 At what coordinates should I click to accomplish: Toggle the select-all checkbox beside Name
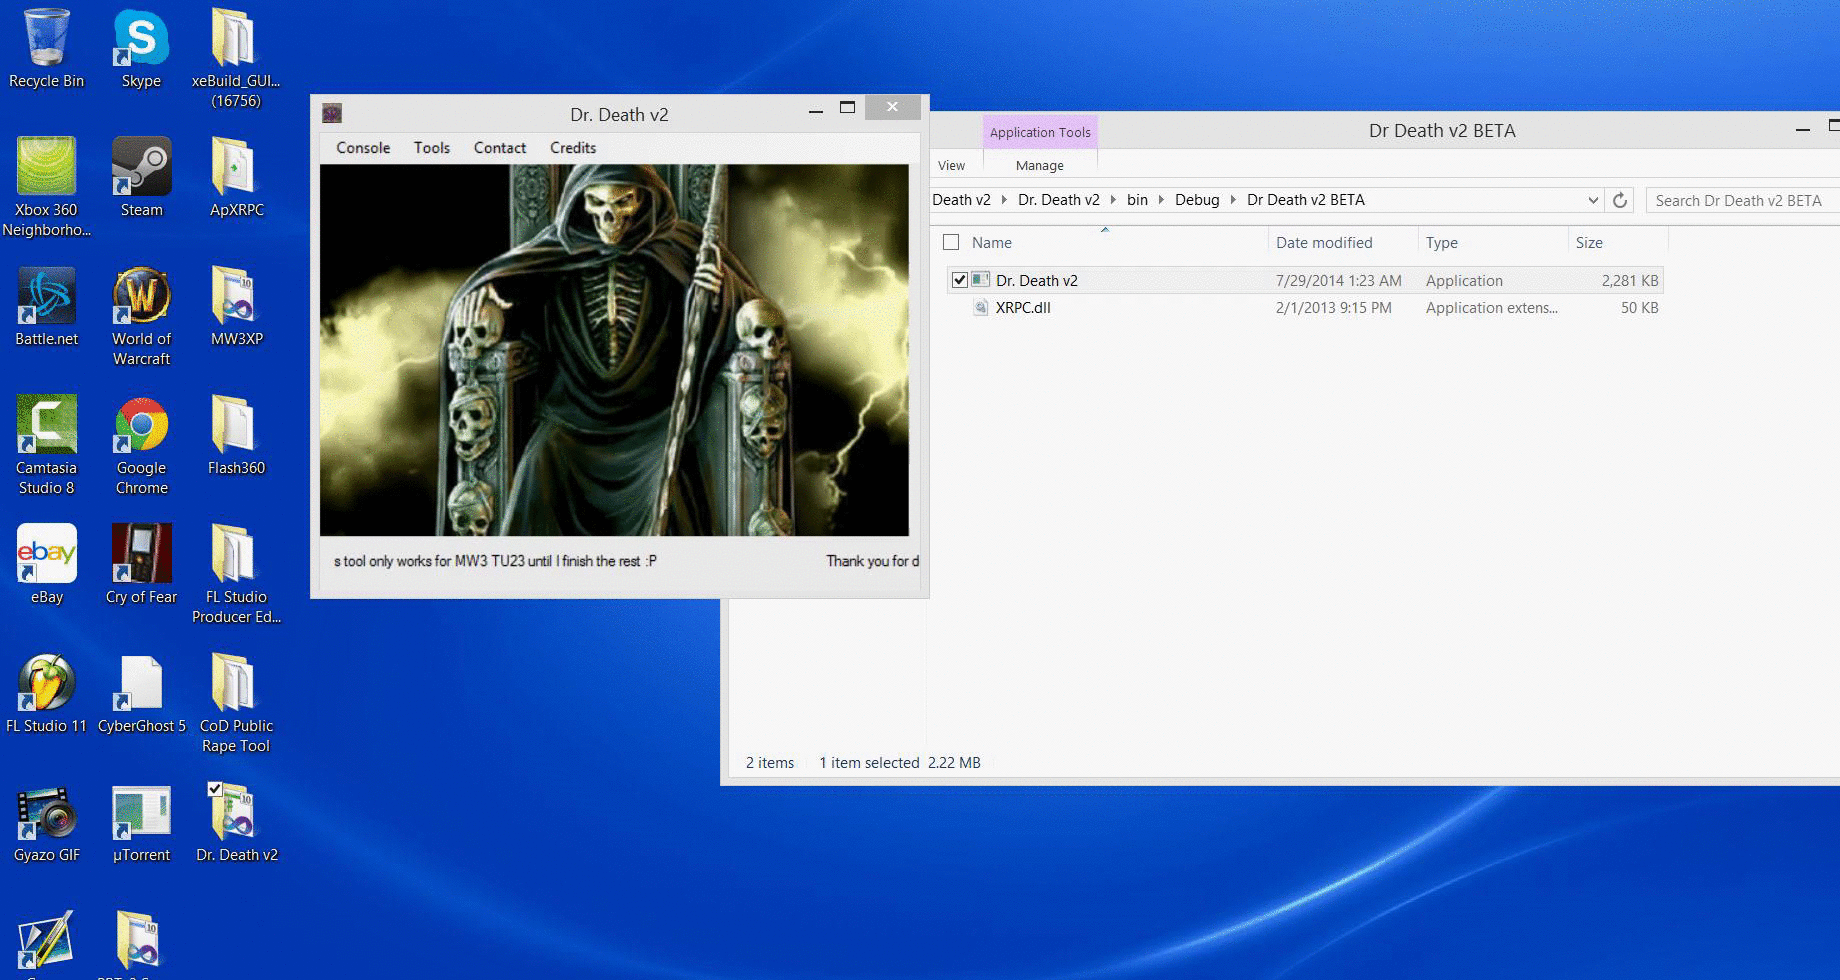[951, 242]
